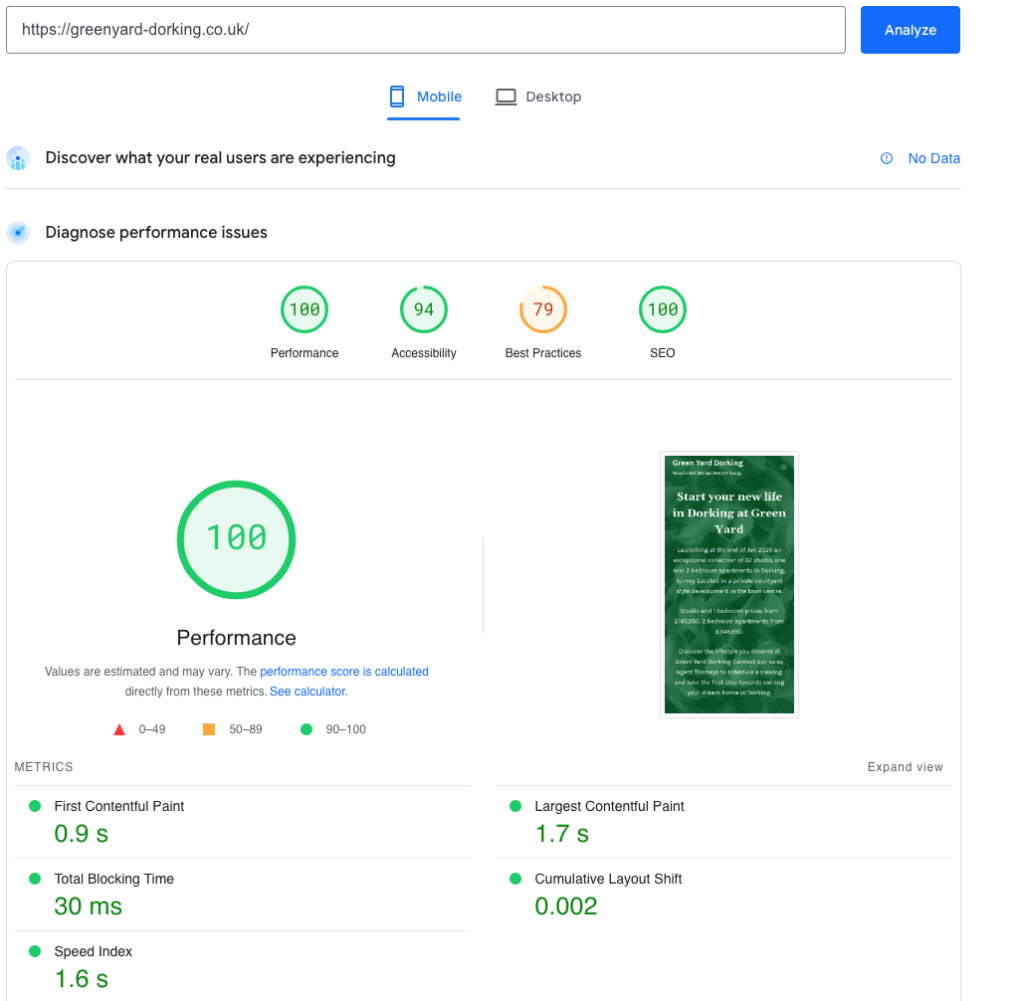This screenshot has width=1024, height=1001.
Task: Click the Largest Contentful Paint metric
Action: click(x=609, y=806)
